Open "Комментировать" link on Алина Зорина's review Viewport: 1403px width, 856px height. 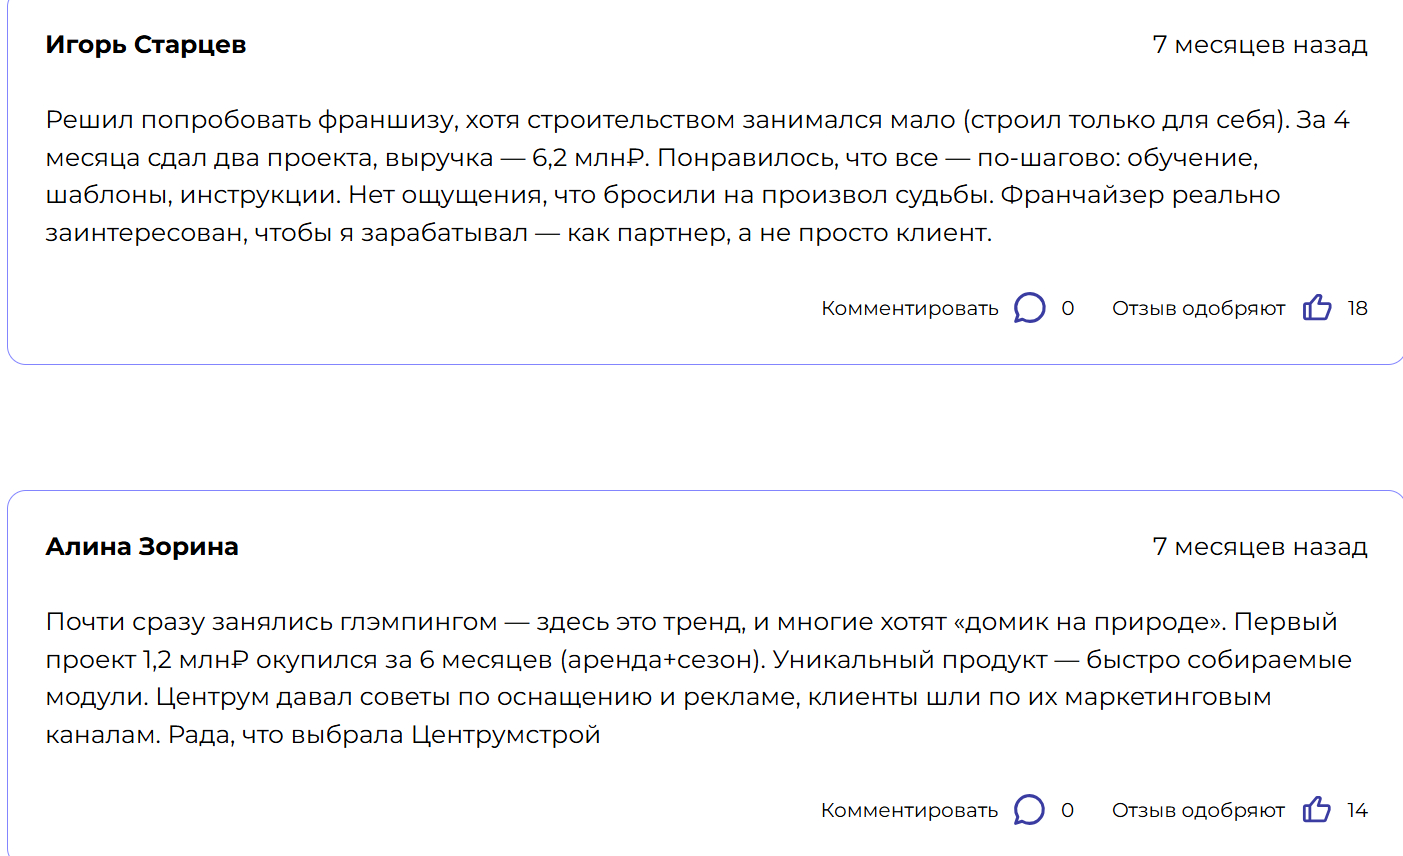909,811
